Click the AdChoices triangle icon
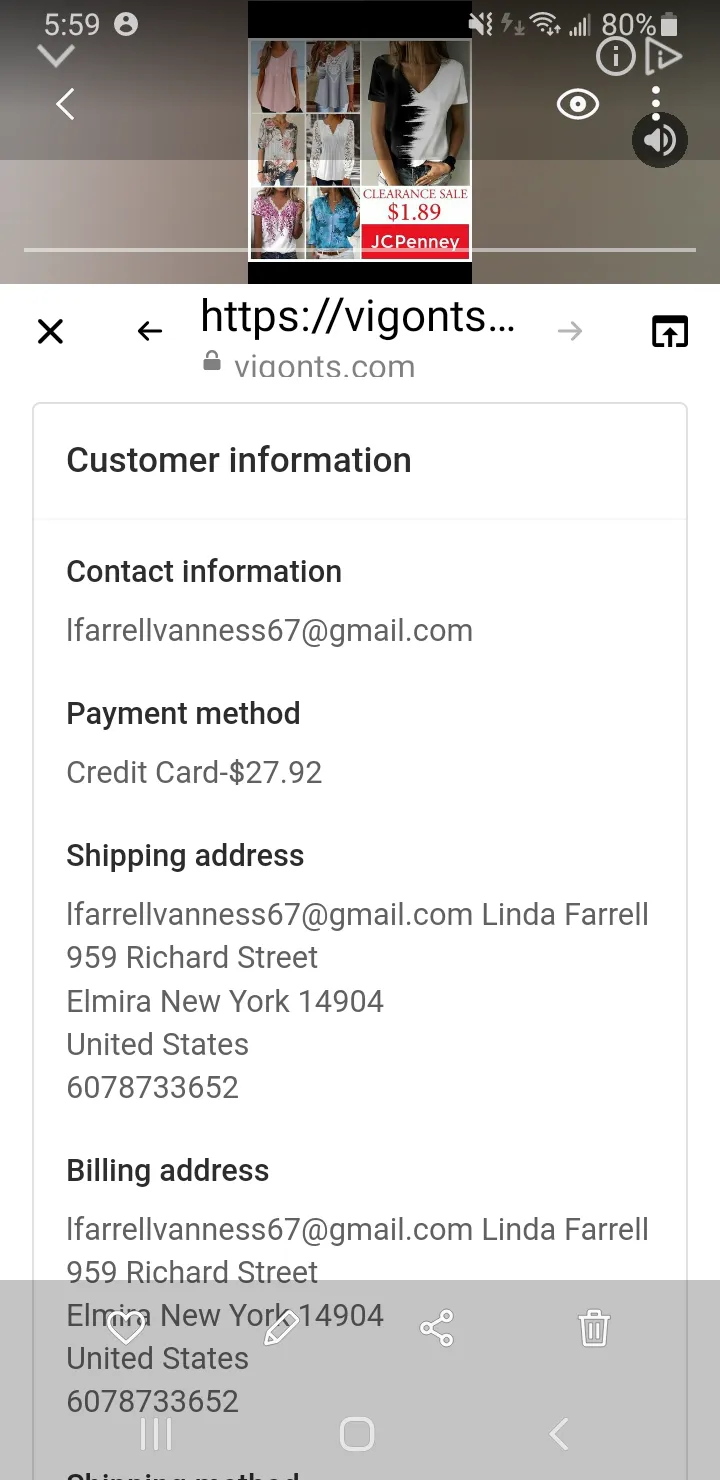 [663, 57]
